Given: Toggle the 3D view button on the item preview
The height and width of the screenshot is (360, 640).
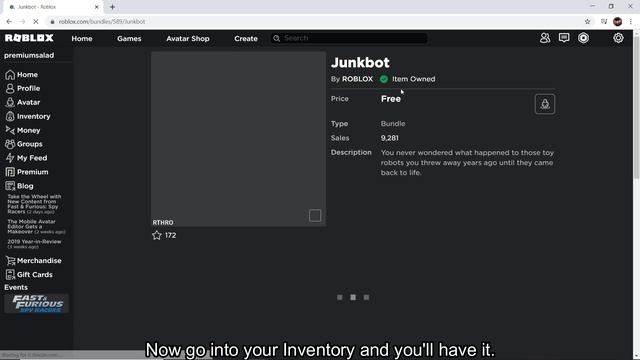Looking at the screenshot, I should click(315, 216).
